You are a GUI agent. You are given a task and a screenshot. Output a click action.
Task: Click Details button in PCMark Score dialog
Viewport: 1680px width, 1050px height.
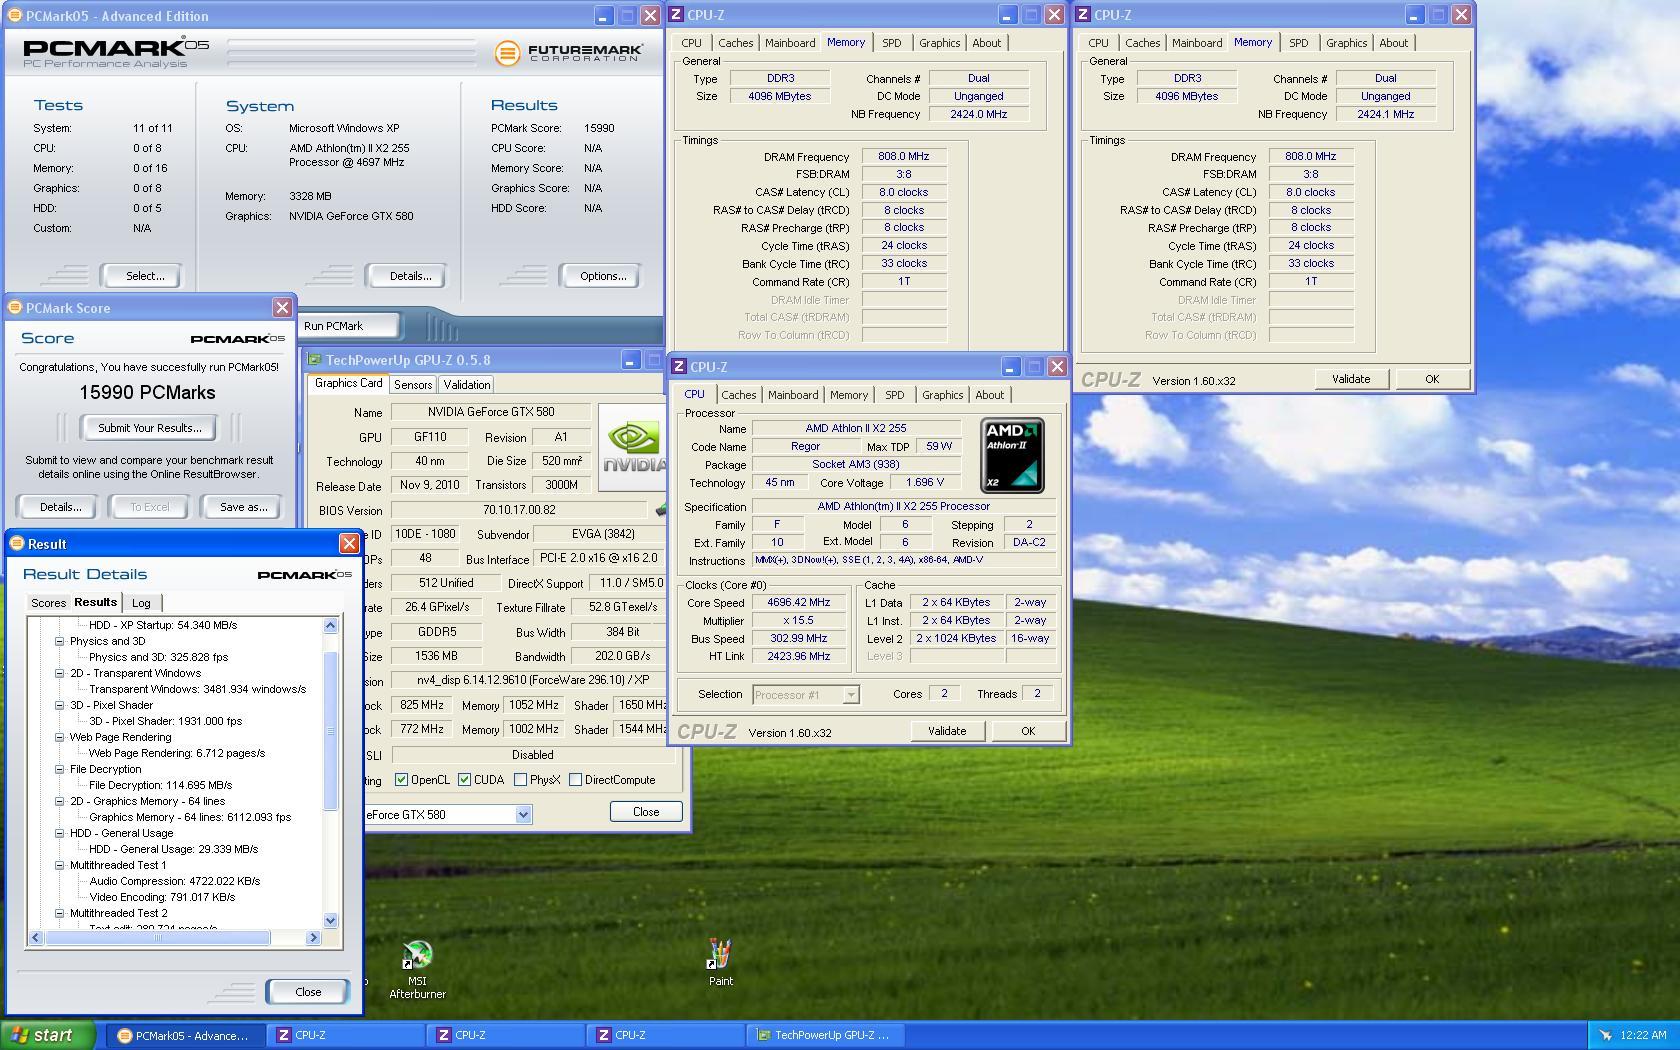point(60,507)
